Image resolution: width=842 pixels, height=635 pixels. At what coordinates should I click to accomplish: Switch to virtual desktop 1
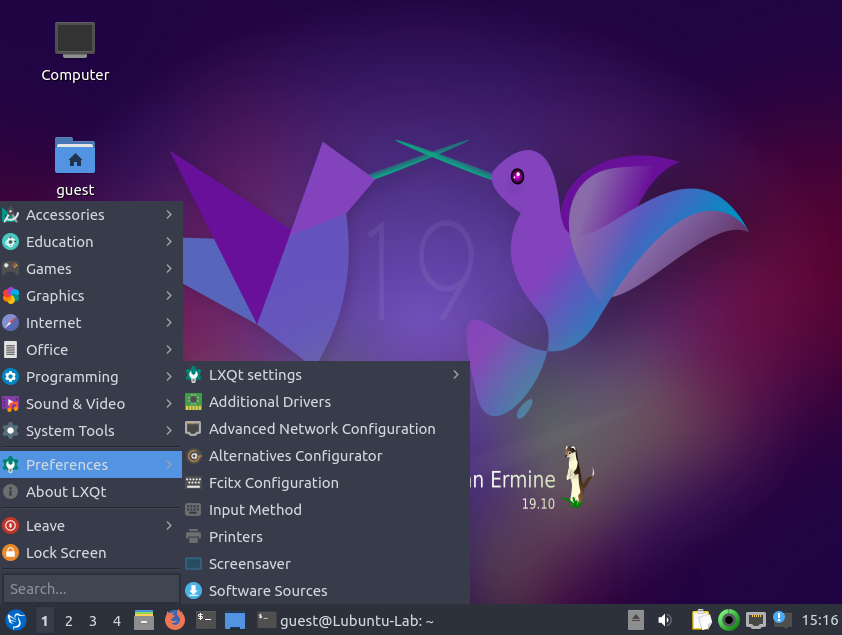pyautogui.click(x=45, y=621)
